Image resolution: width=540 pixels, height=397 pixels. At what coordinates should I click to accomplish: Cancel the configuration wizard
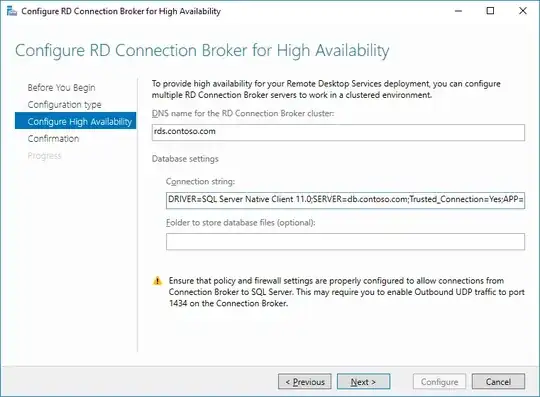tap(498, 382)
